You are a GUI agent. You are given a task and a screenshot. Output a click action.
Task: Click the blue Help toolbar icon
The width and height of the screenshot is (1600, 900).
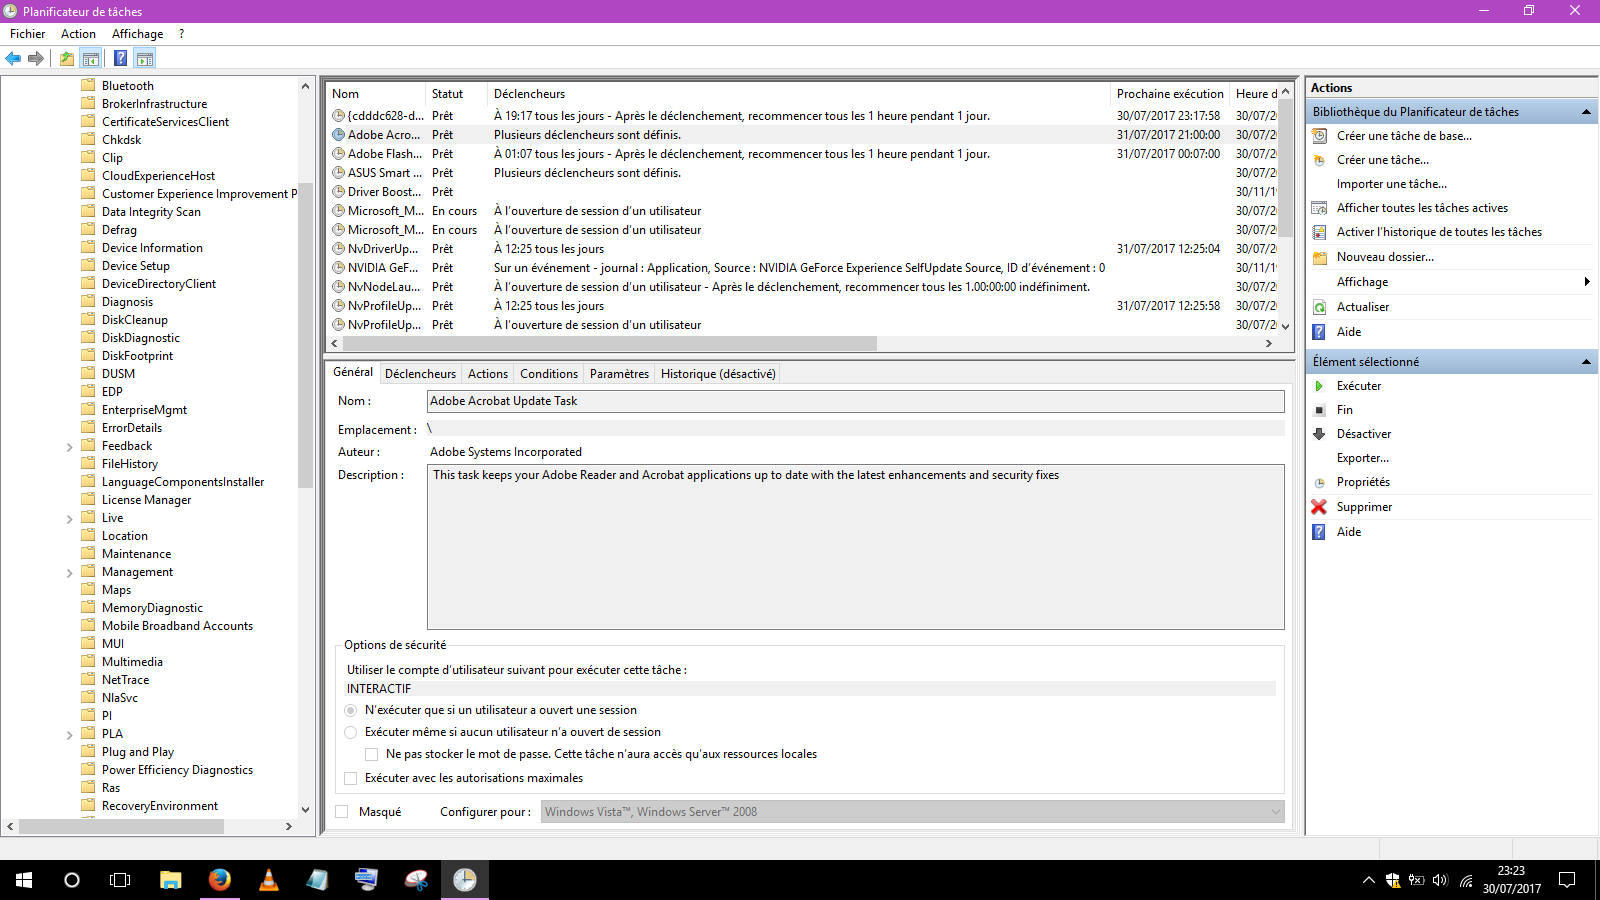pos(120,58)
